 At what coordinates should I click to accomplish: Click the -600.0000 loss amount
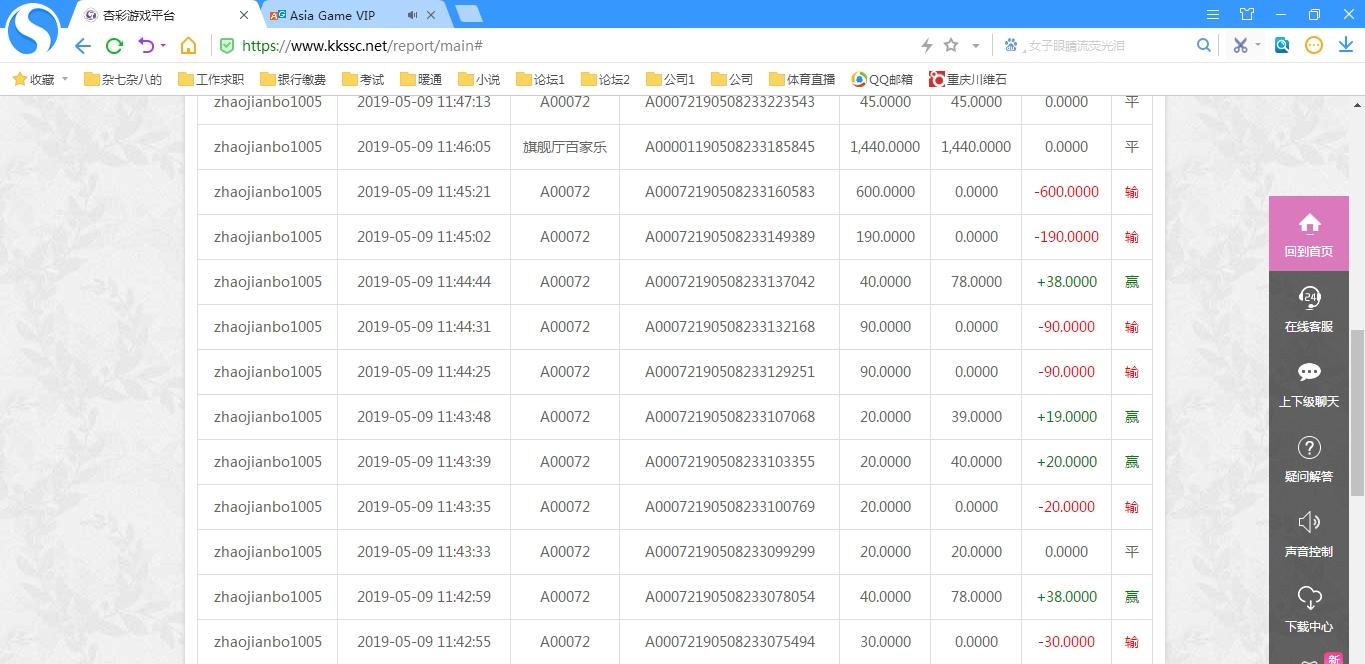[x=1066, y=192]
